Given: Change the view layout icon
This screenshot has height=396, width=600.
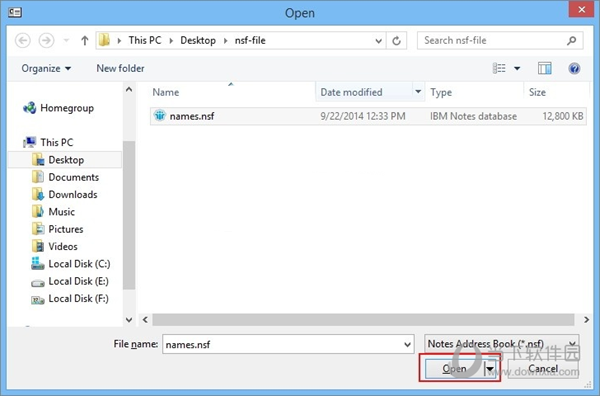Looking at the screenshot, I should pyautogui.click(x=499, y=68).
